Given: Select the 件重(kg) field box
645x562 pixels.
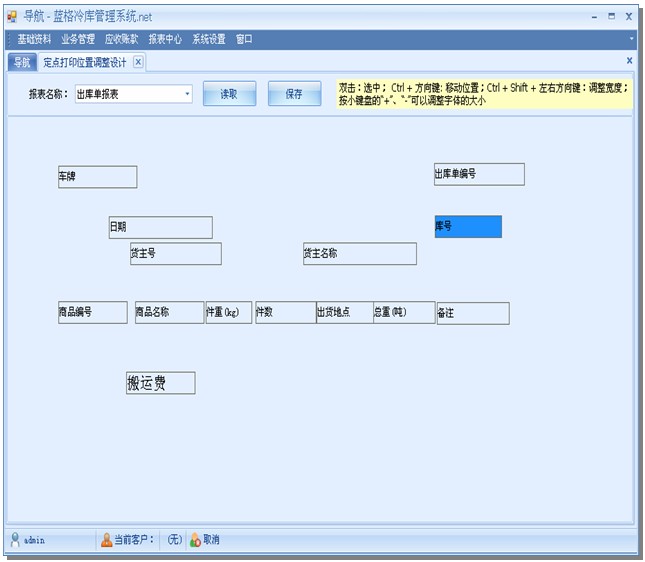Looking at the screenshot, I should (229, 312).
